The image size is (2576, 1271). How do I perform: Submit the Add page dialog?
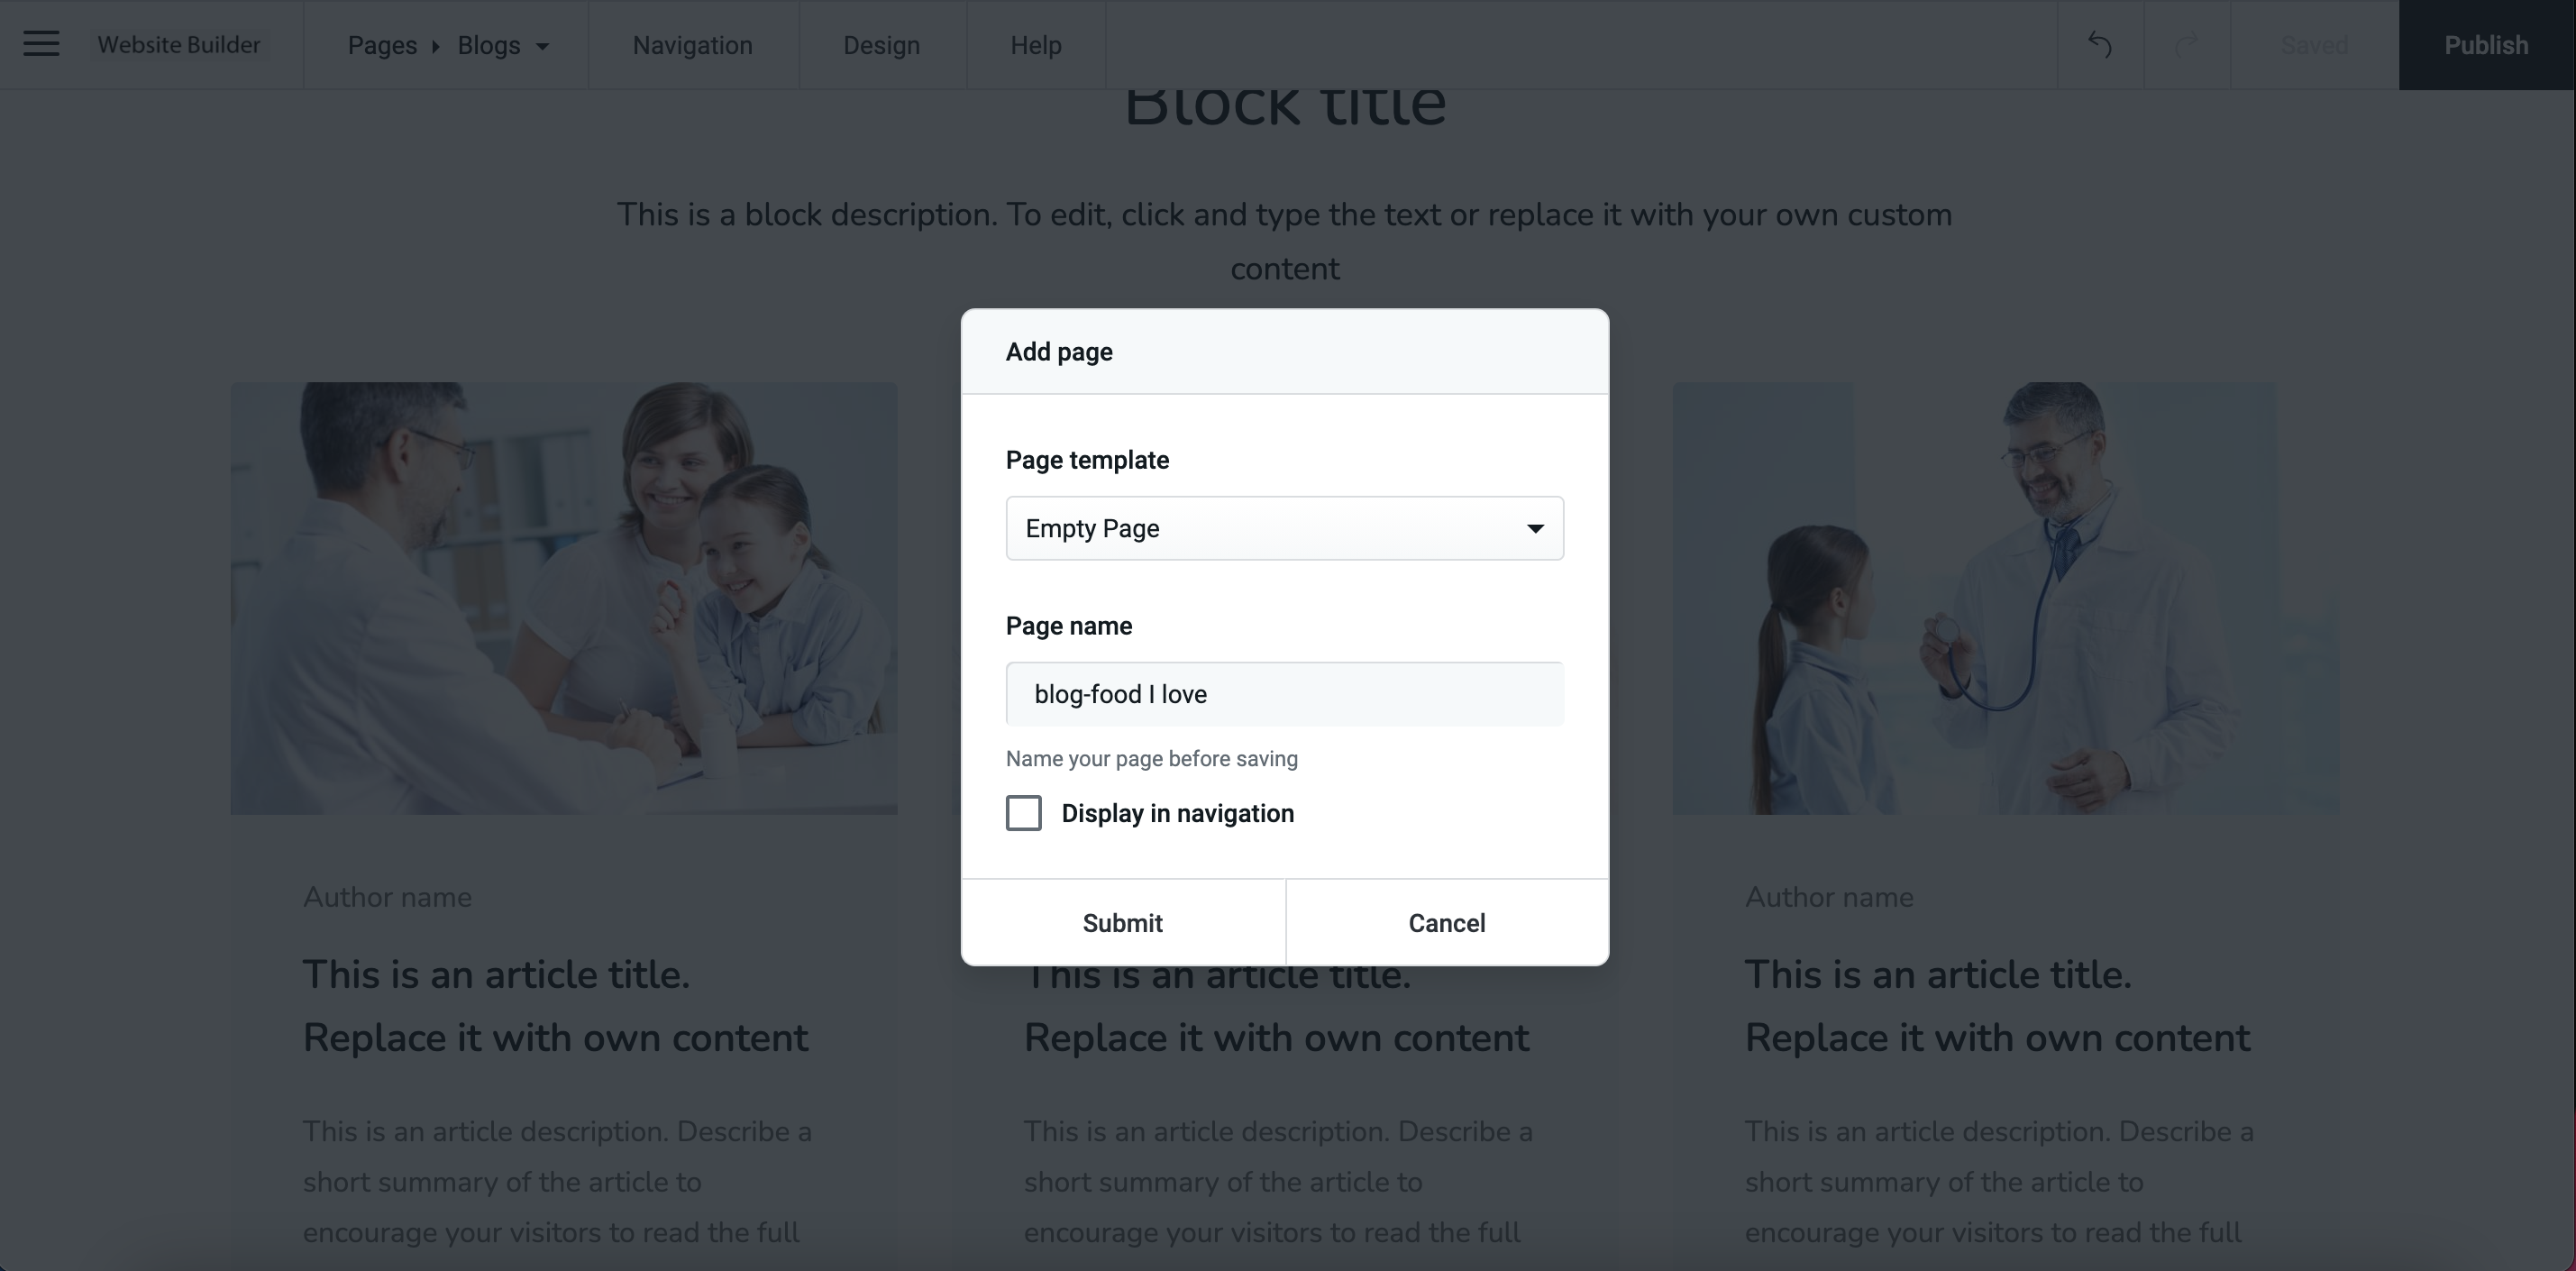point(1122,922)
